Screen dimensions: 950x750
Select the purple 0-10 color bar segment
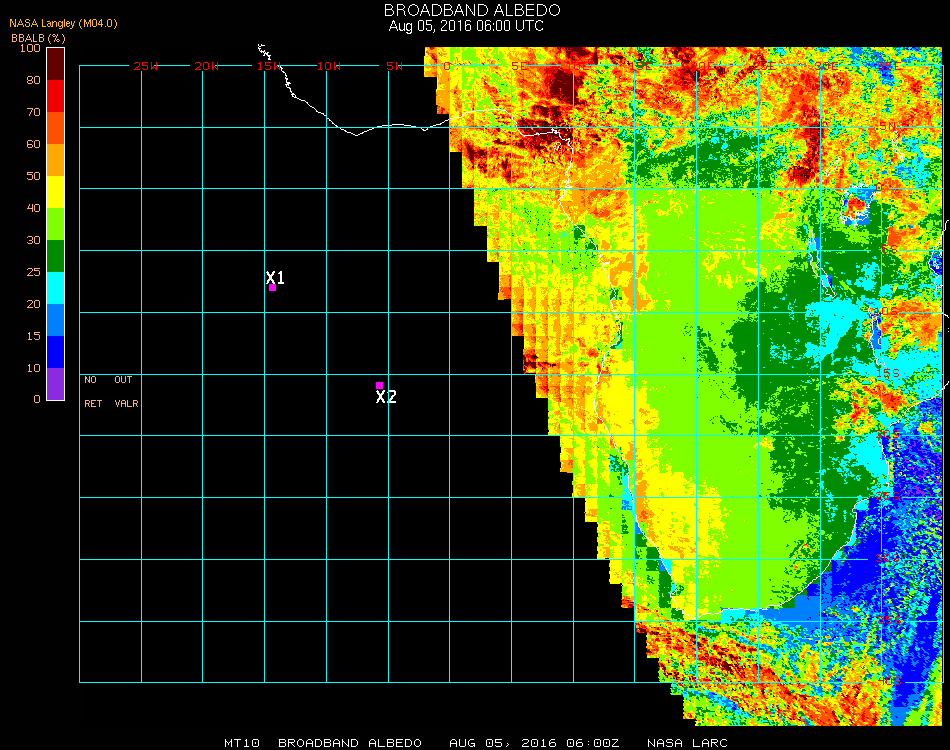[x=55, y=384]
